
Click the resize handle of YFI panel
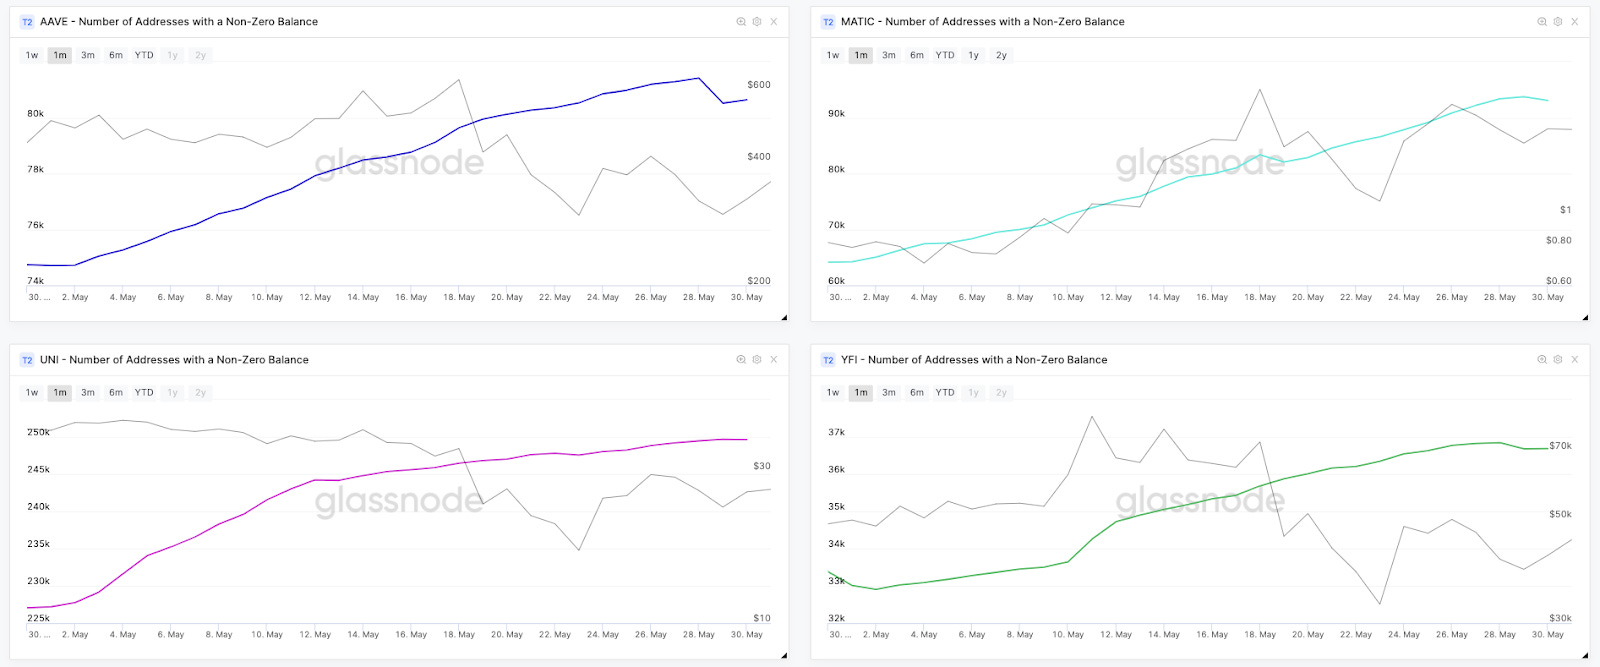pyautogui.click(x=1585, y=656)
